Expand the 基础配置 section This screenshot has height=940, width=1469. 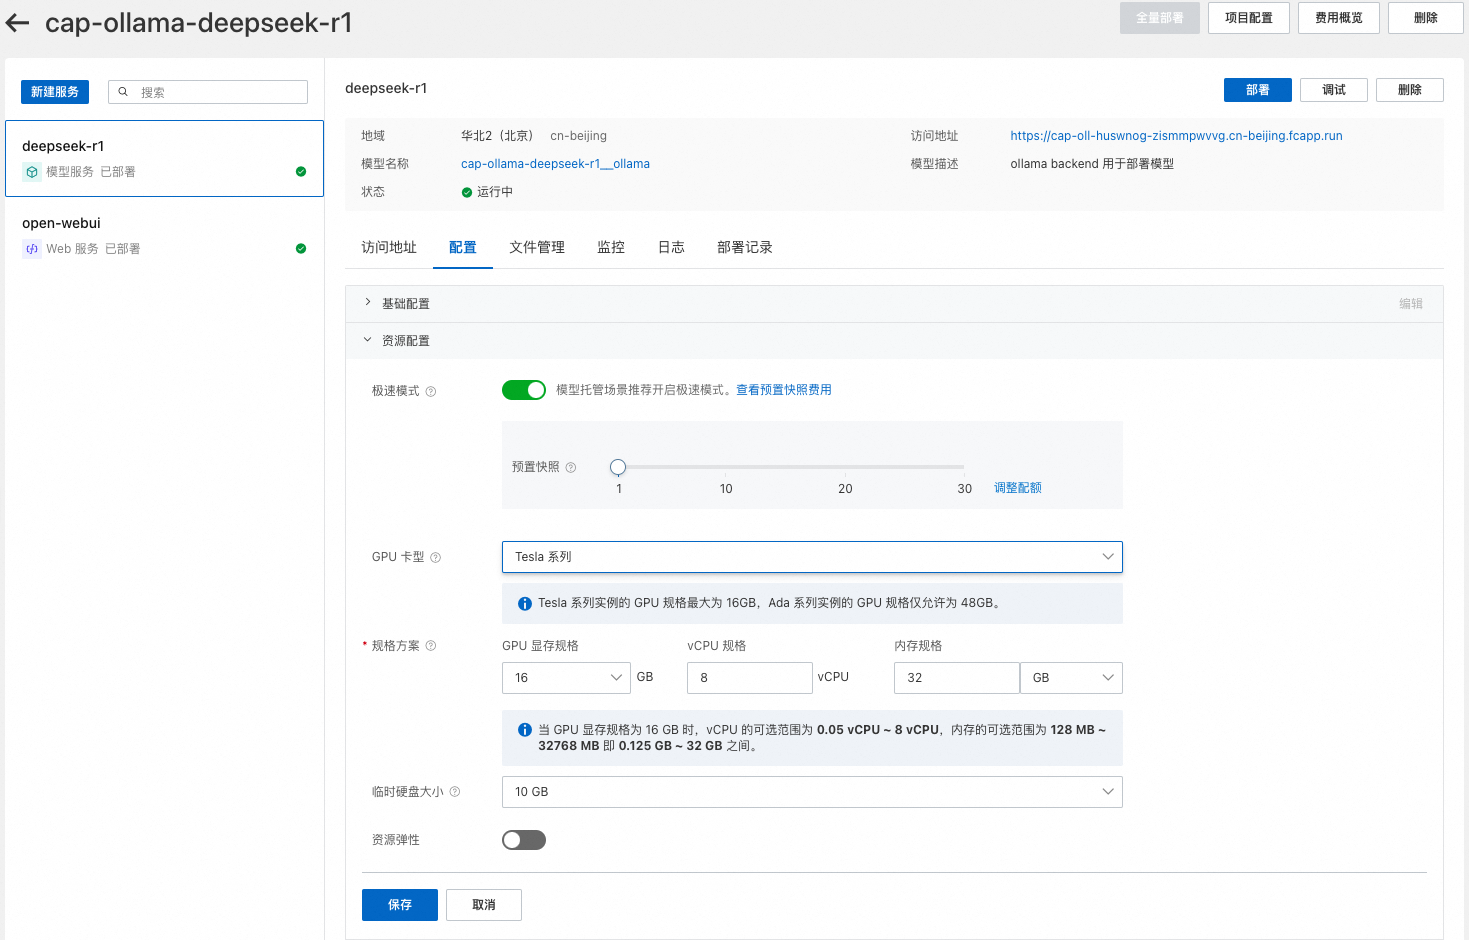[x=368, y=303]
